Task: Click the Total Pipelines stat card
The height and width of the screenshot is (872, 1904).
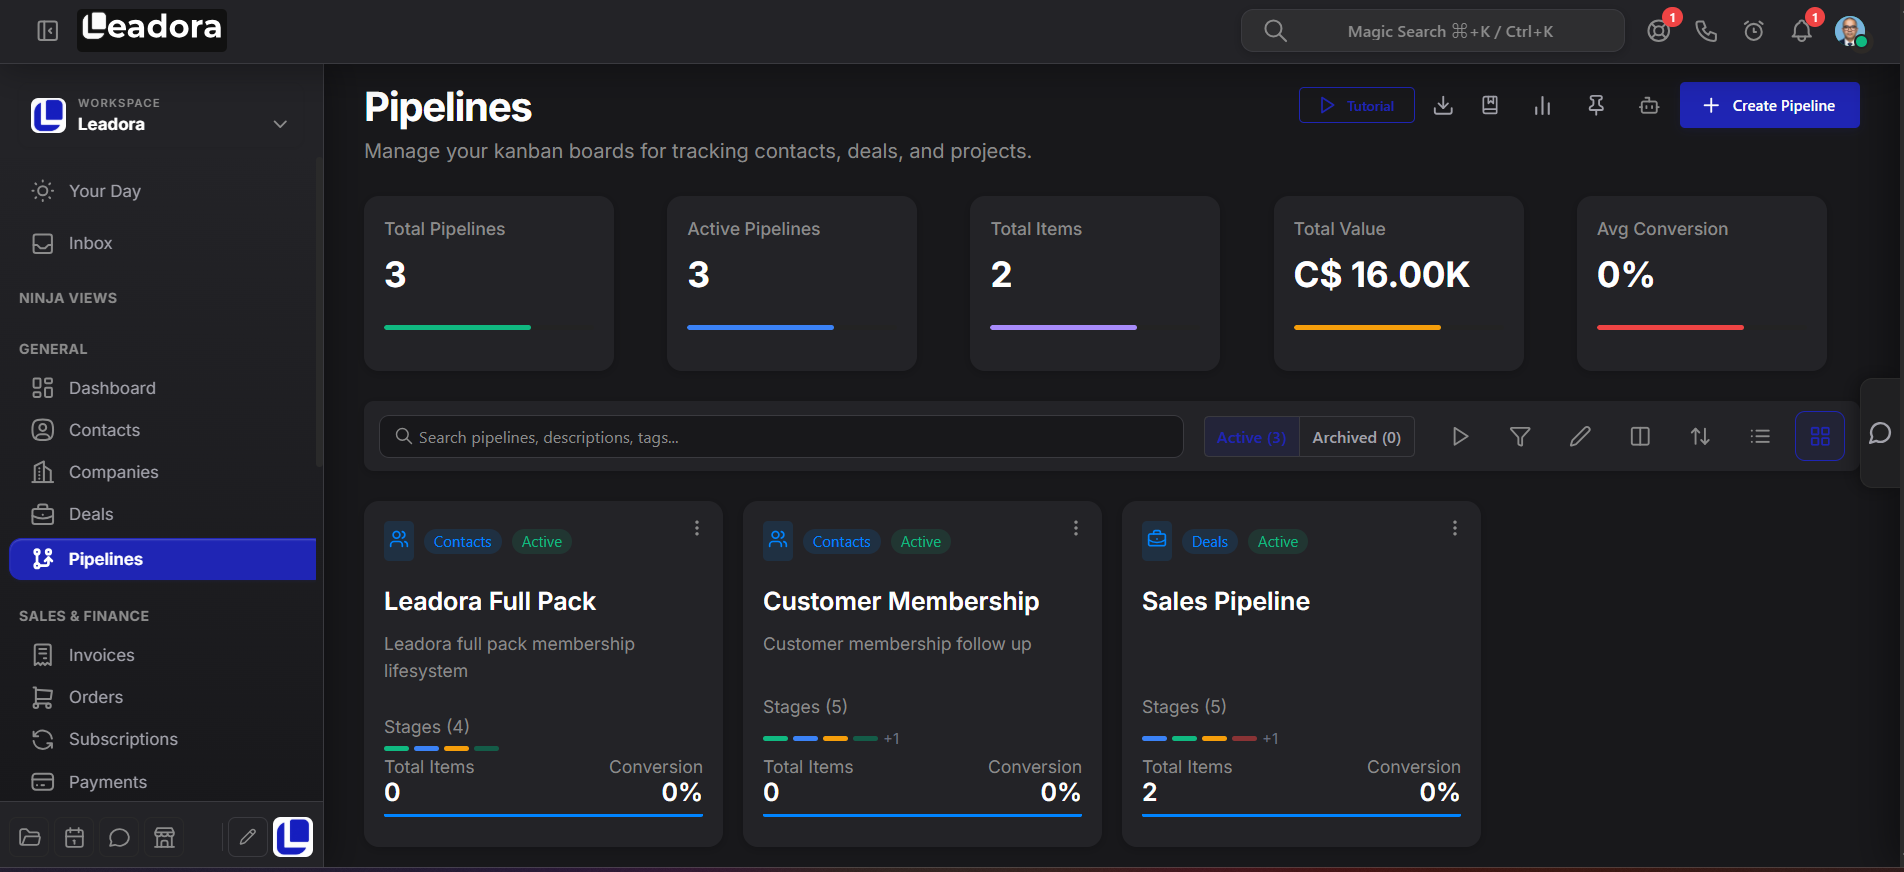Action: 489,283
